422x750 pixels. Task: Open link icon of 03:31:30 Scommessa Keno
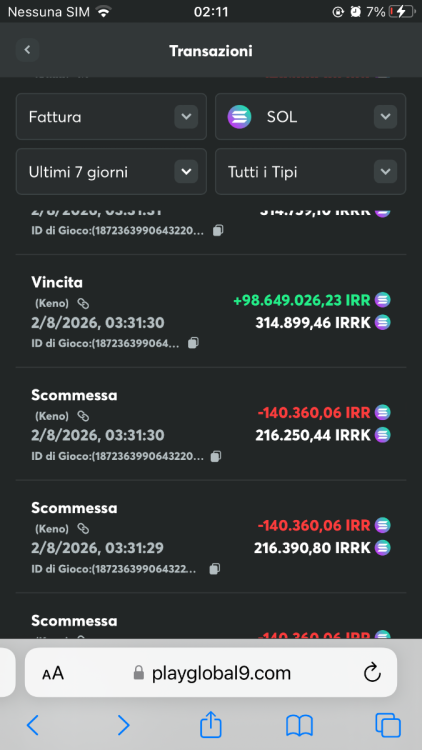click(x=83, y=416)
